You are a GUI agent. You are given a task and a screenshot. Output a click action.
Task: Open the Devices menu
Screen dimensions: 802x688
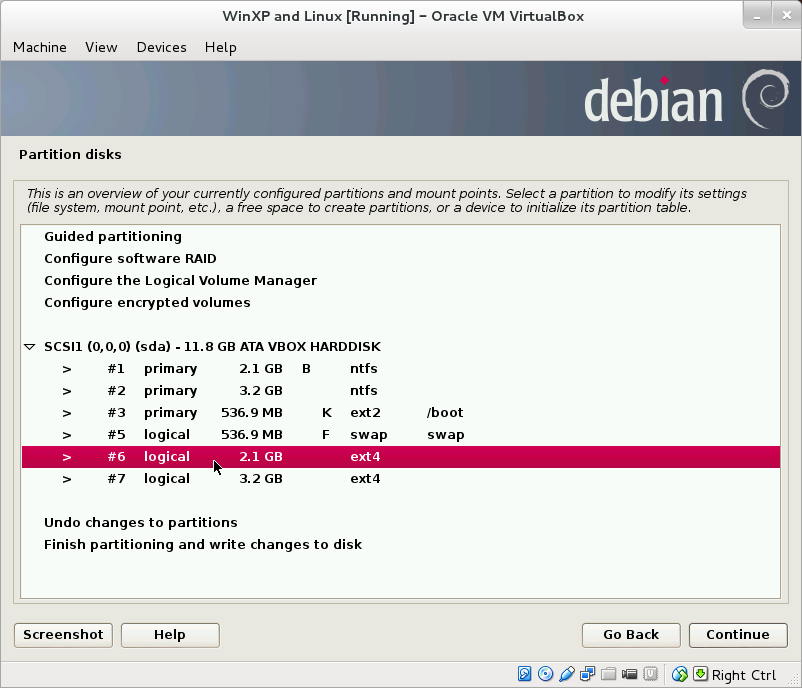(161, 47)
